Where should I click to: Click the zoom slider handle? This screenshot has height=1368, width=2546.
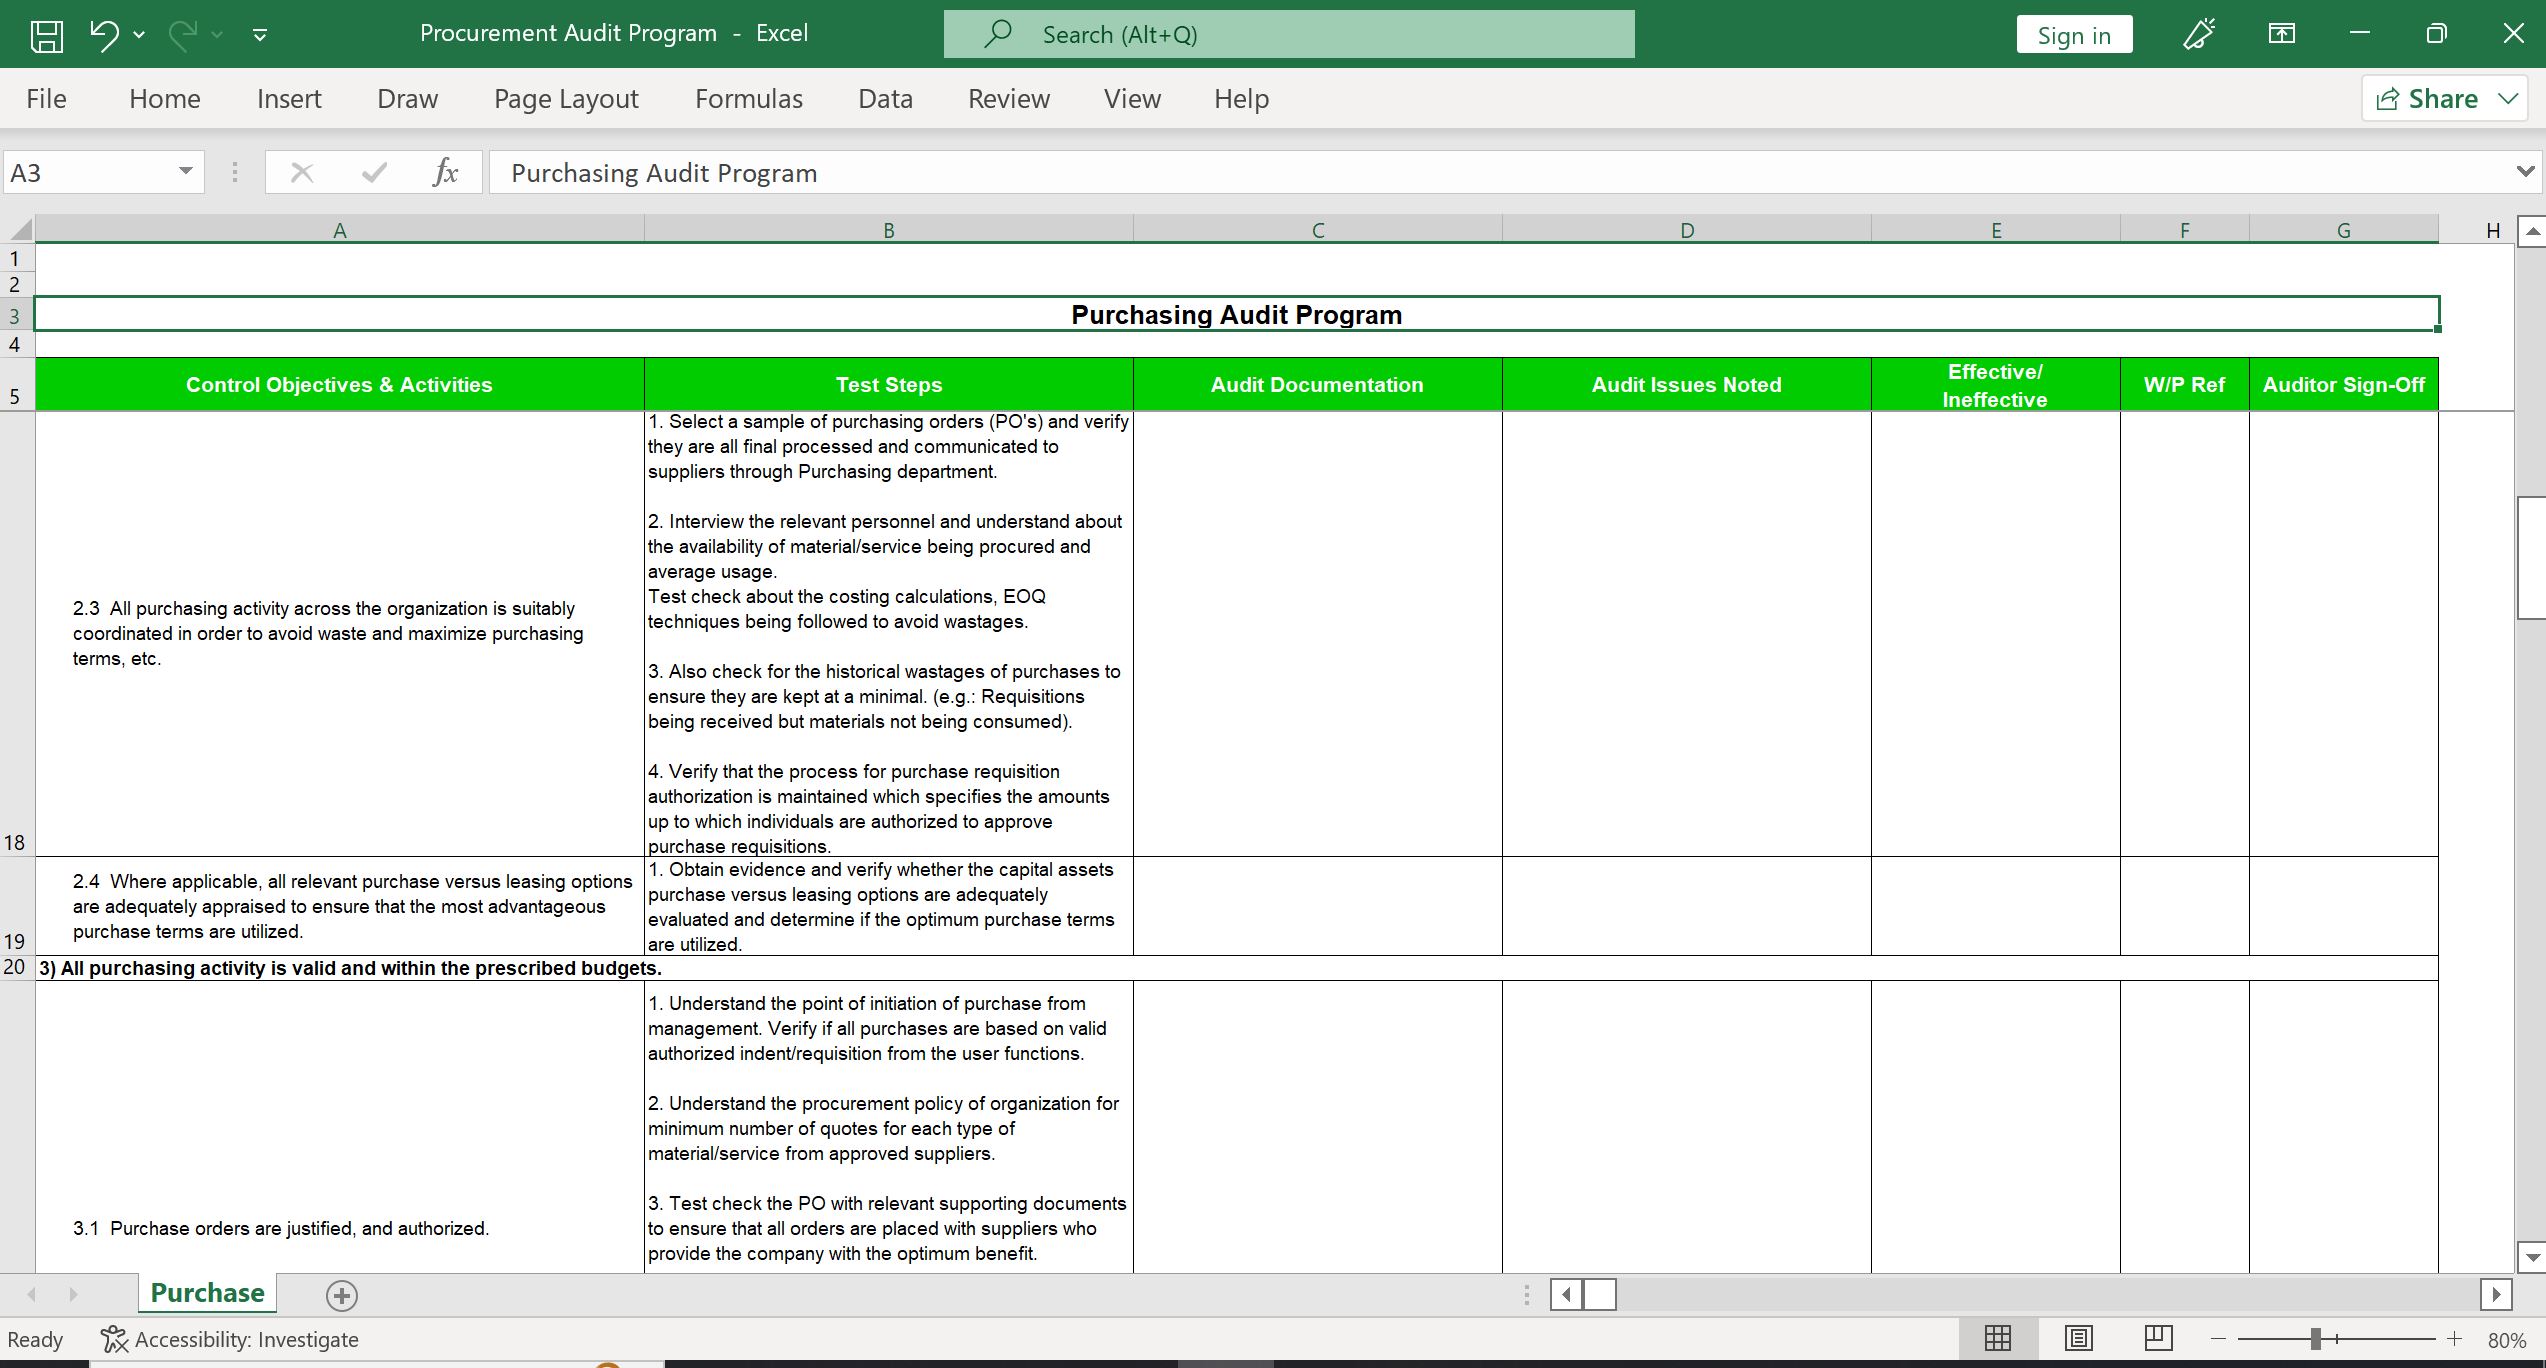click(x=2315, y=1338)
